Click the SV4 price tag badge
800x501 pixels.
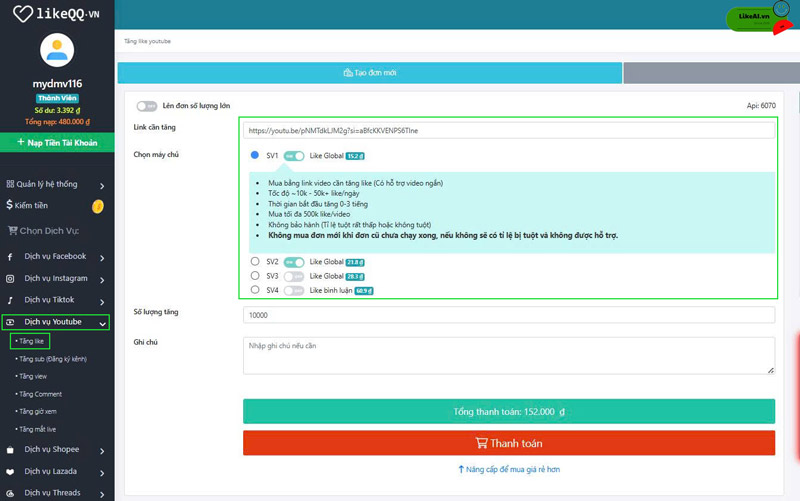364,291
